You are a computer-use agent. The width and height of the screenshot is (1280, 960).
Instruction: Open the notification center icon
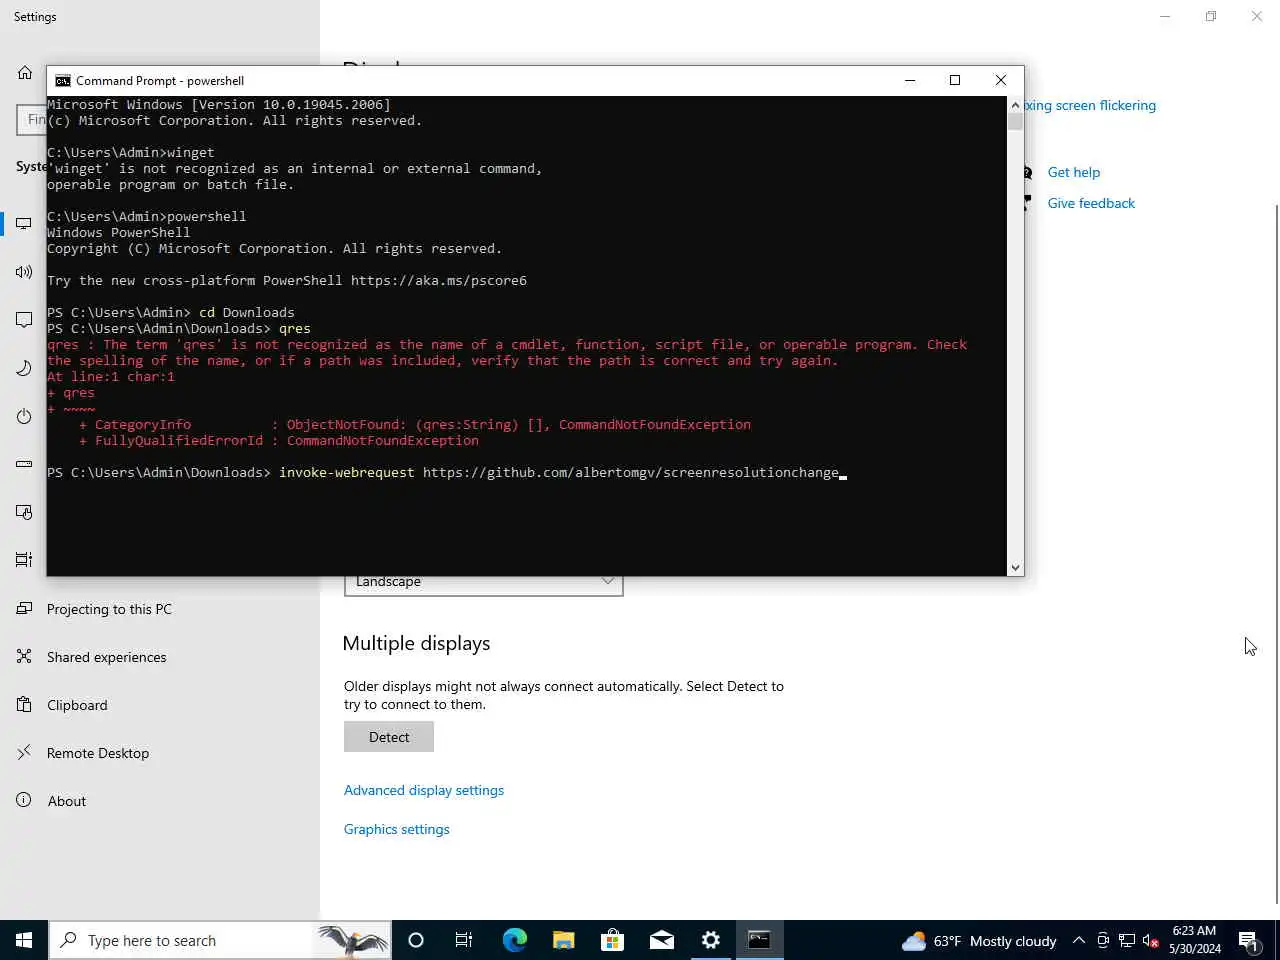[x=1248, y=940]
